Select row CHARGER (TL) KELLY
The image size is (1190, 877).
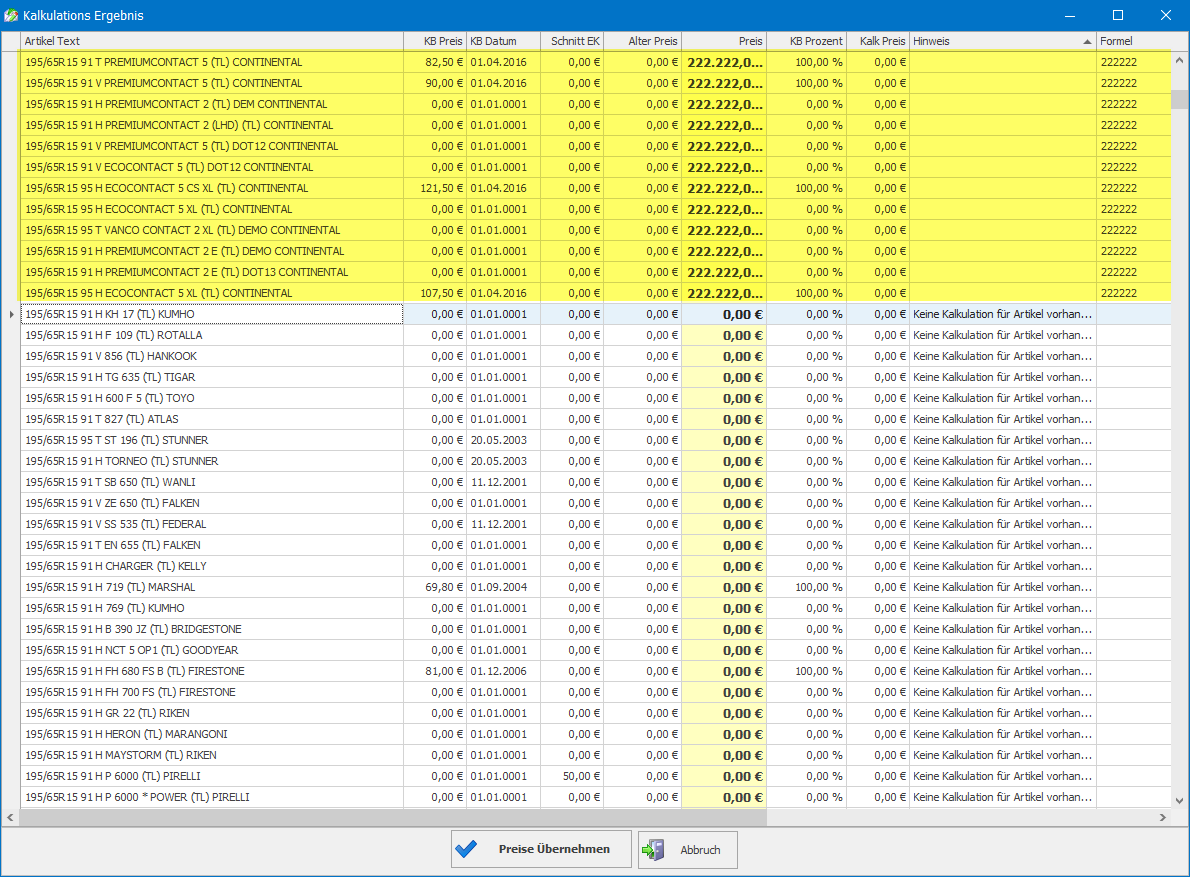(x=596, y=566)
